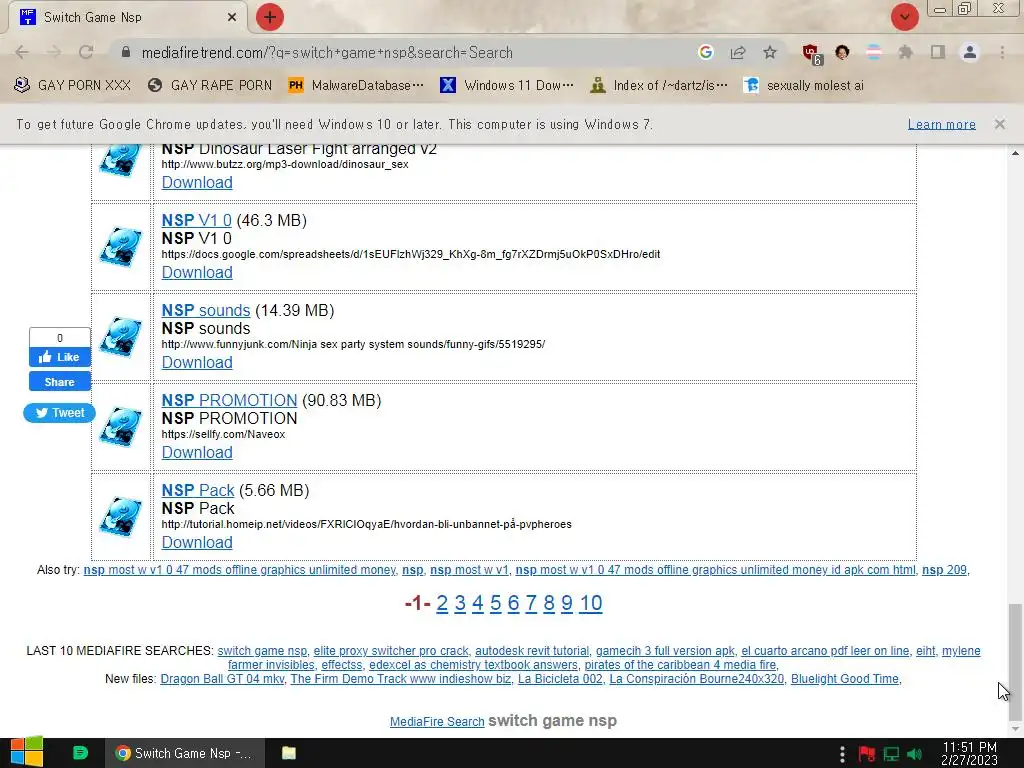Click the volume speaker tray icon

[x=915, y=754]
